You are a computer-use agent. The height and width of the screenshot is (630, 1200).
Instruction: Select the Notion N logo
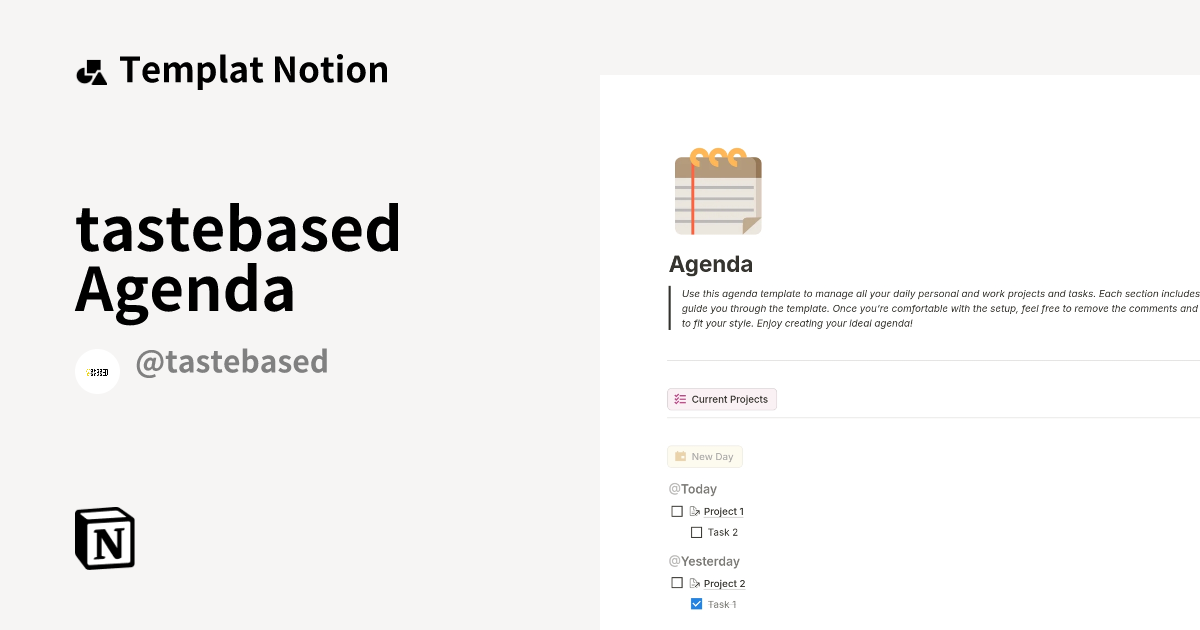point(103,538)
